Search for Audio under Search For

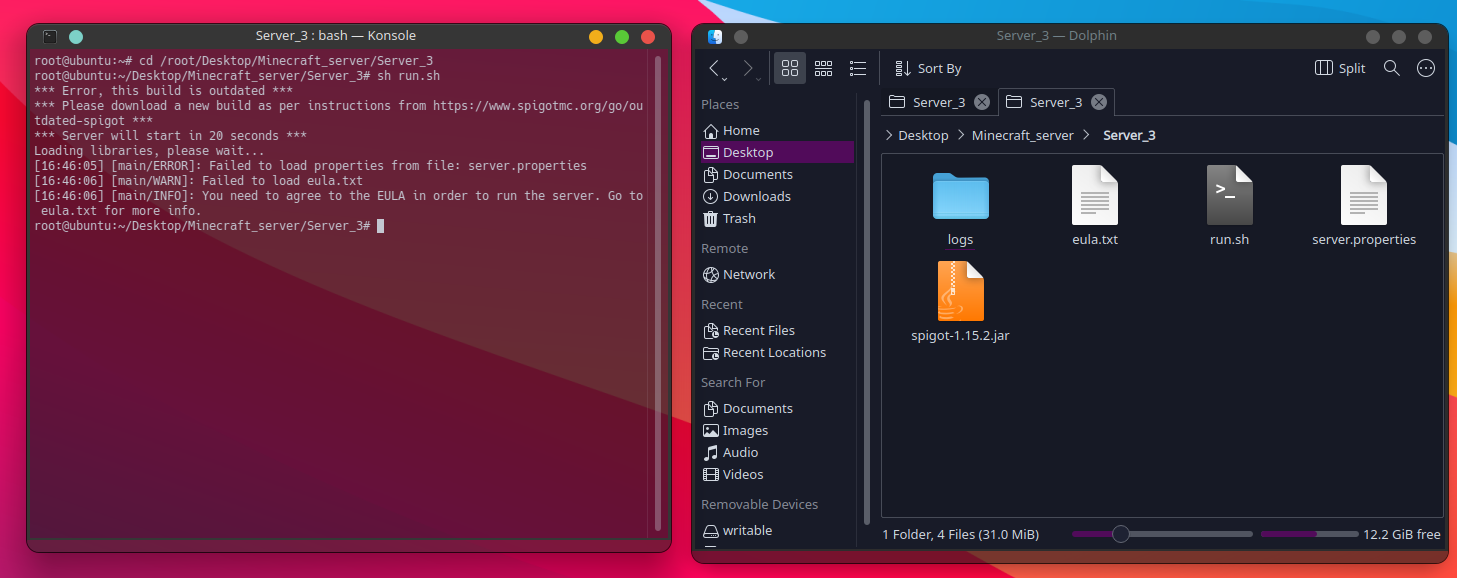click(x=776, y=452)
